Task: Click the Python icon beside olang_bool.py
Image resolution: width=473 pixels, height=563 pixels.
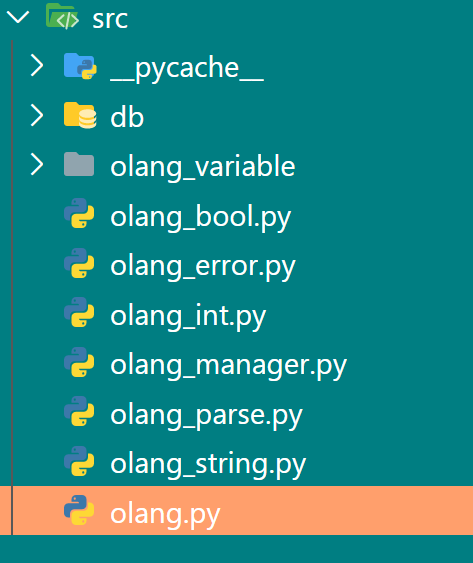Action: 79,213
